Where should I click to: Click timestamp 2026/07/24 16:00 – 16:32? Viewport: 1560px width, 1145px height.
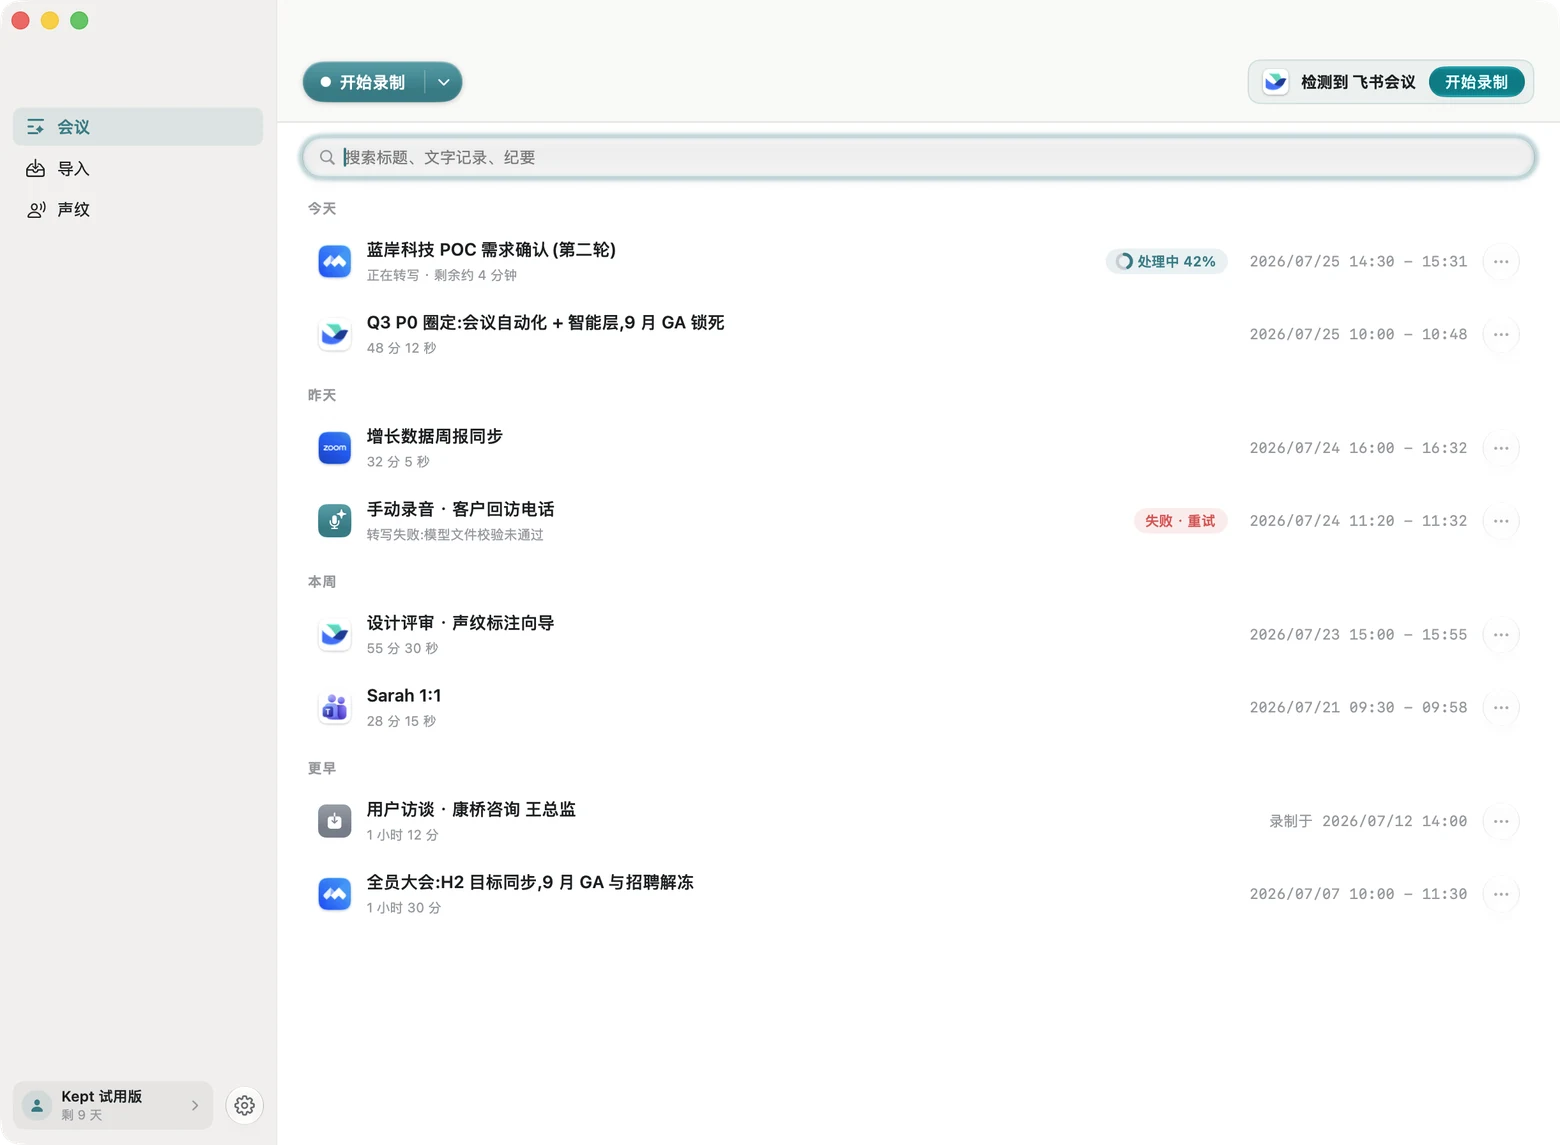point(1358,448)
